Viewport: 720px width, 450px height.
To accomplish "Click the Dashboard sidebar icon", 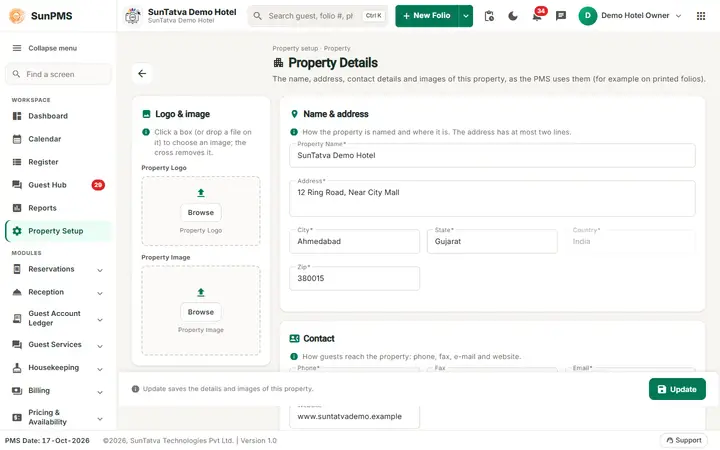I will tap(17, 116).
